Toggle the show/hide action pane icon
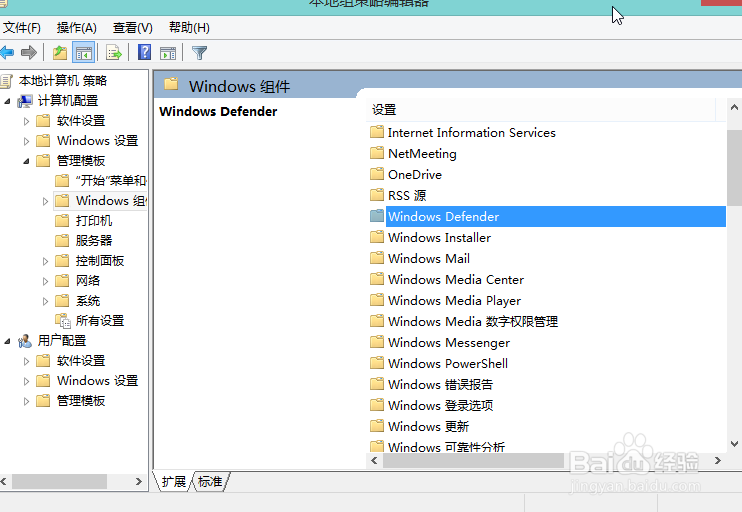 [168, 53]
